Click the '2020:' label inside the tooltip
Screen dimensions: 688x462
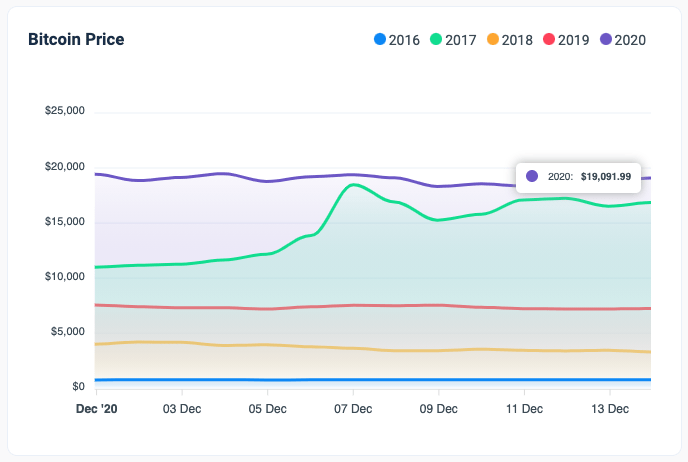point(560,176)
